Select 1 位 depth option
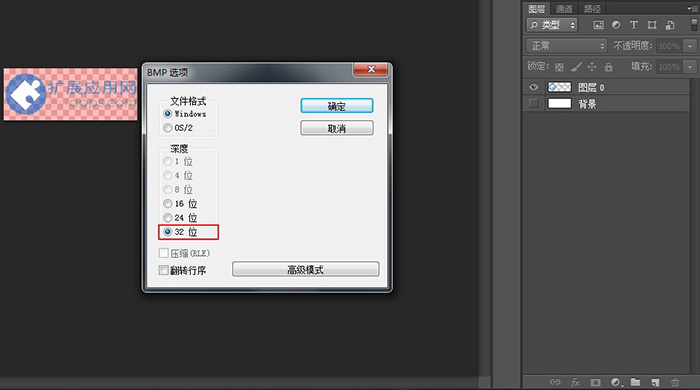The image size is (700, 390). (167, 161)
